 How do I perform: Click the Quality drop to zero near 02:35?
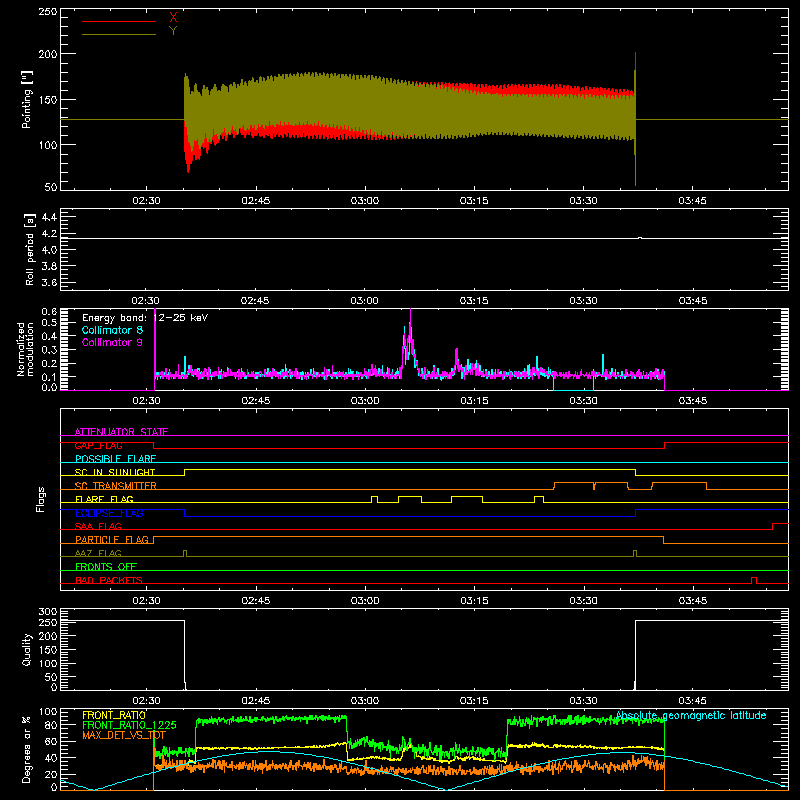tap(185, 654)
